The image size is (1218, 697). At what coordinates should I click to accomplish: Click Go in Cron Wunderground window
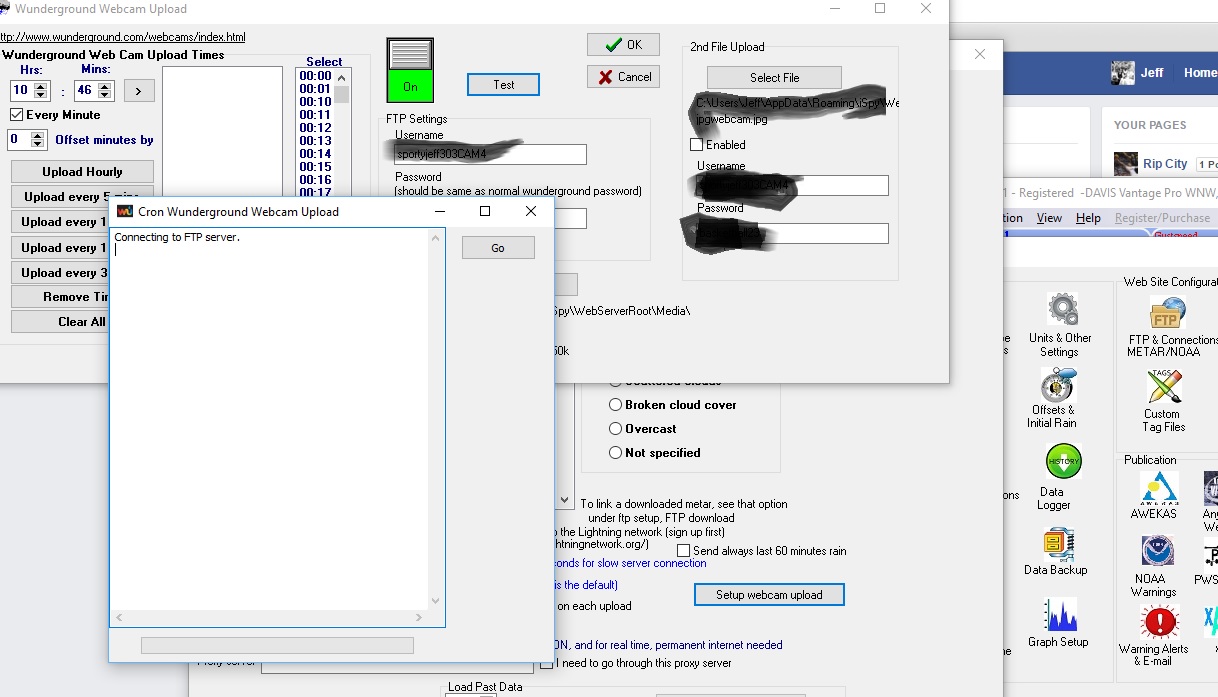point(498,248)
